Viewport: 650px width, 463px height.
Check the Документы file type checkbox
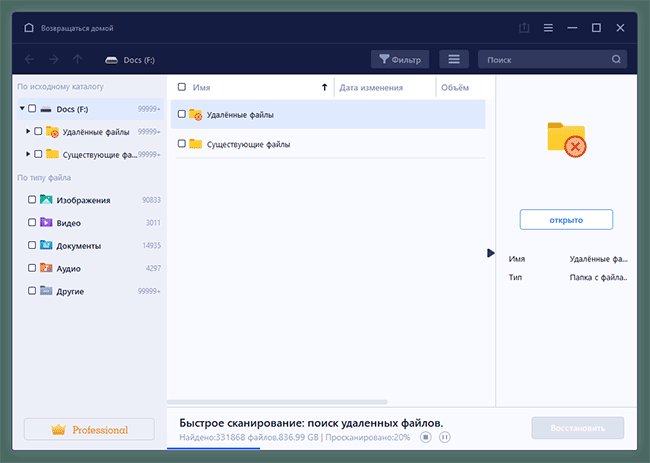coord(32,245)
